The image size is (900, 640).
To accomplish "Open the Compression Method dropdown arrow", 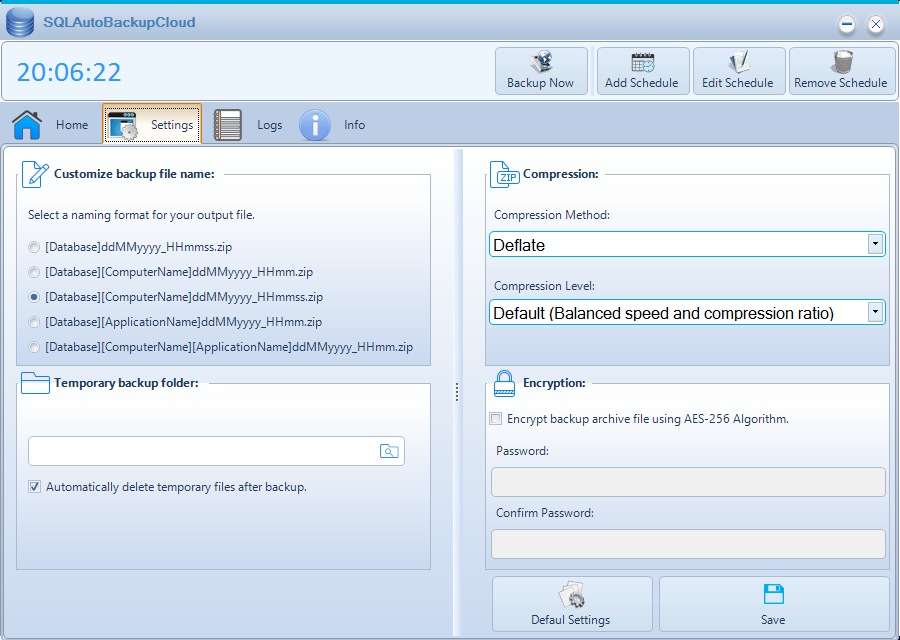I will (875, 245).
